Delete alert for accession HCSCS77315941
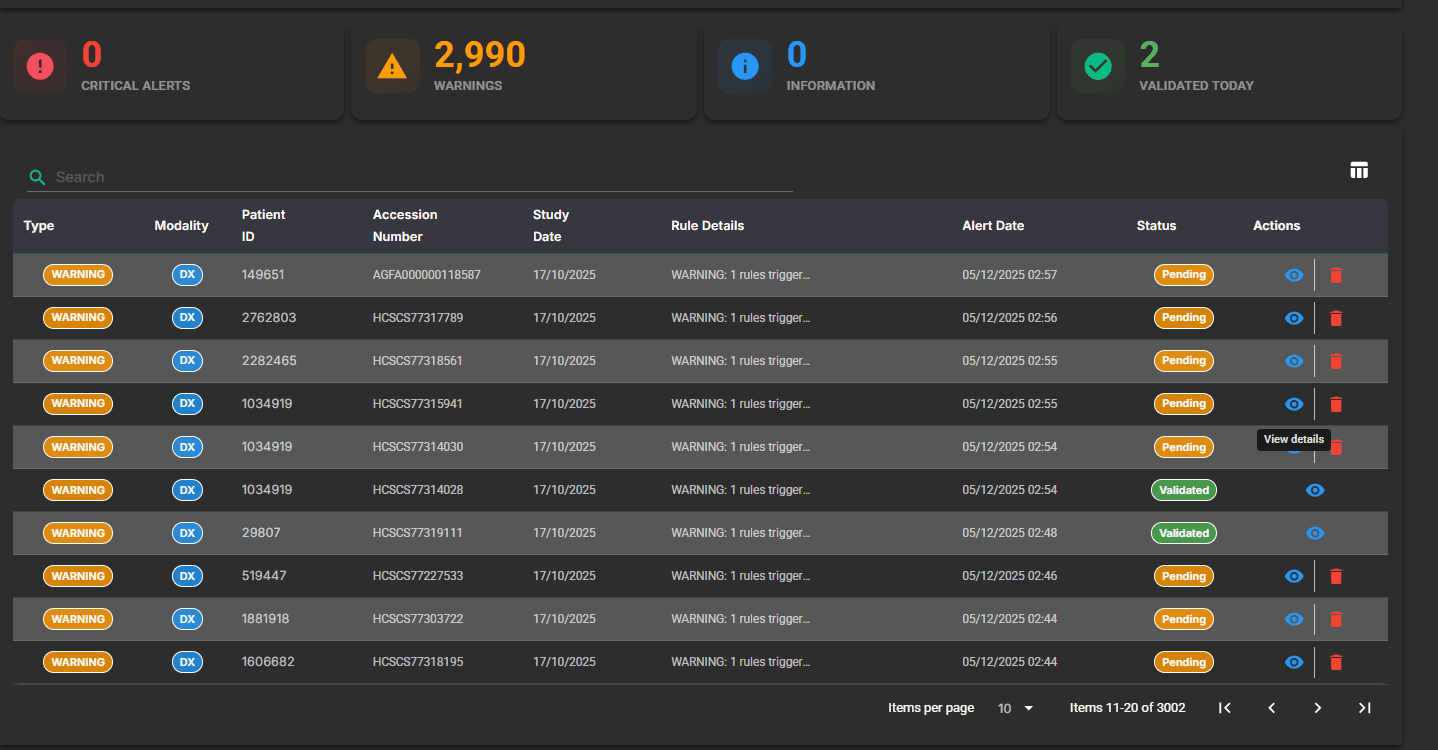Screen dimensions: 1438x750 (1336, 404)
